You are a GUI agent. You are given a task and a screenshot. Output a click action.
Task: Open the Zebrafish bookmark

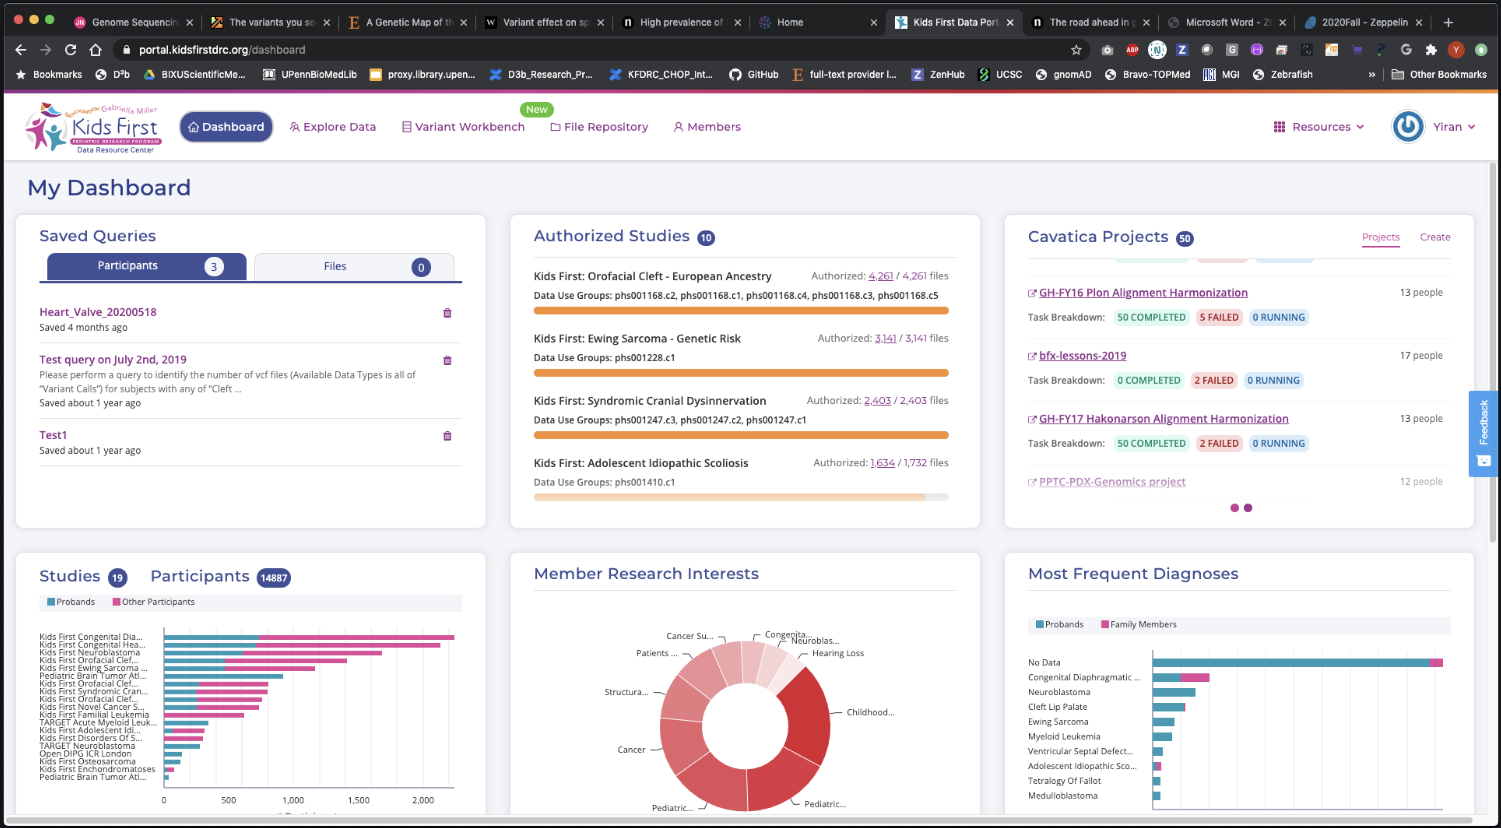(x=1282, y=74)
